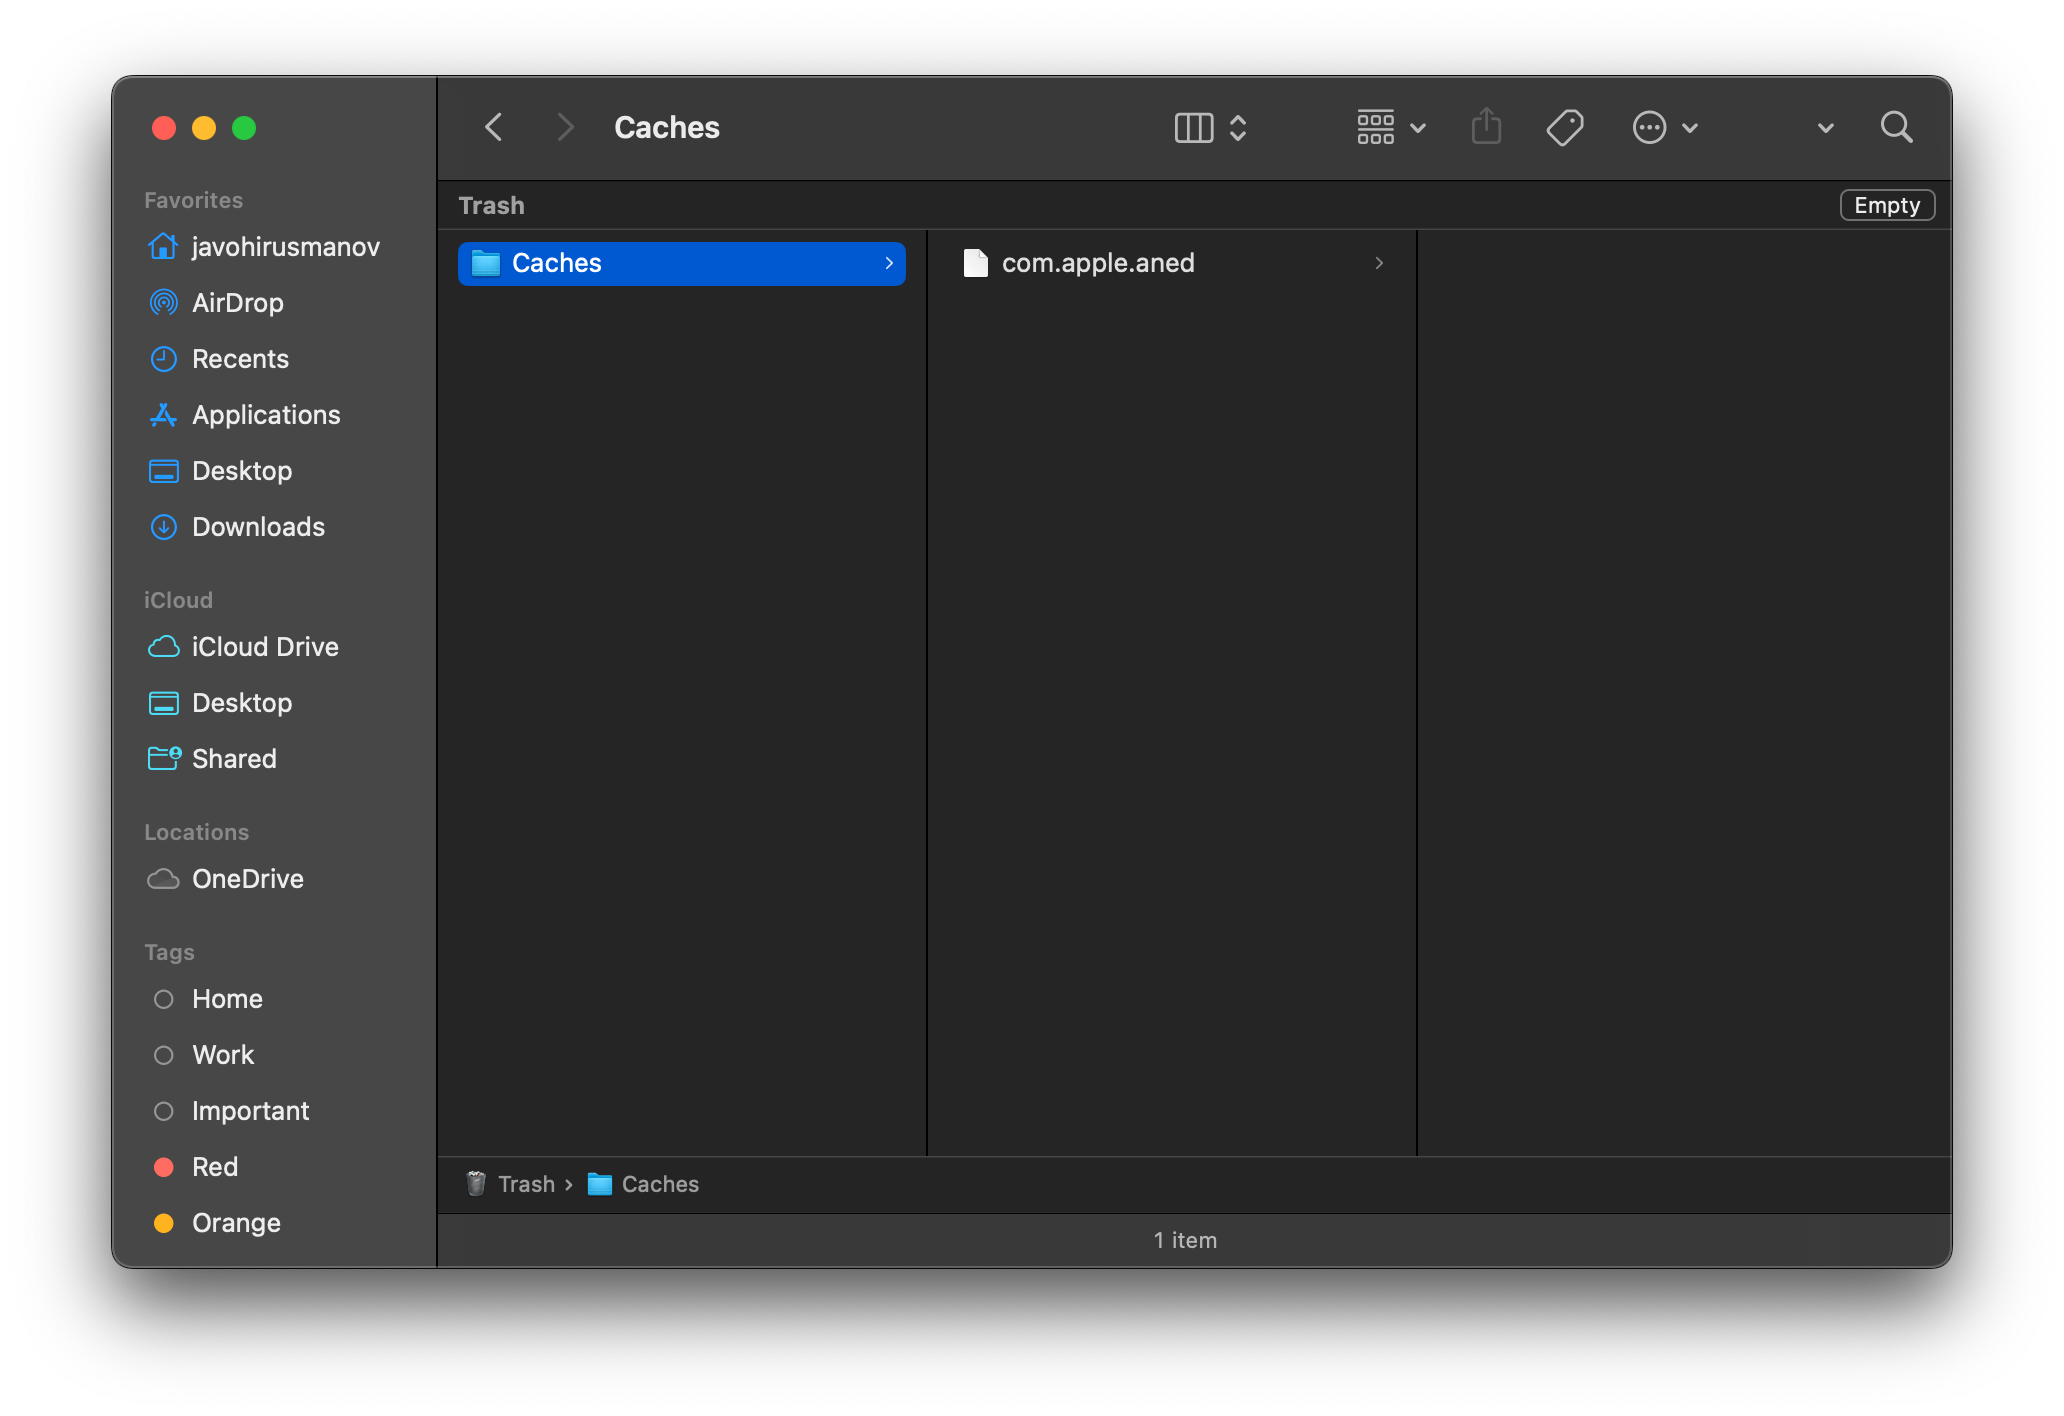Select the Red tag color dot
Image resolution: width=2064 pixels, height=1416 pixels.
[164, 1167]
